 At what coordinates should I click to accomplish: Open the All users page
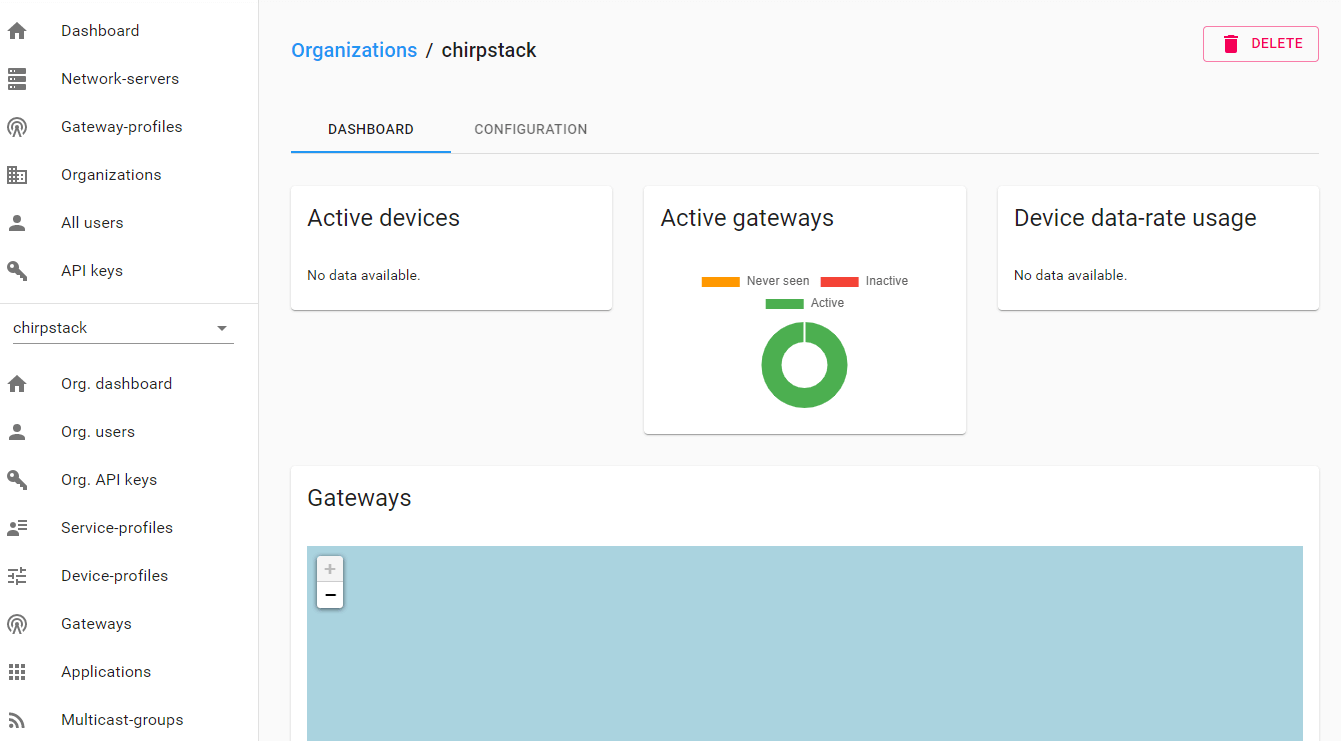[129, 223]
